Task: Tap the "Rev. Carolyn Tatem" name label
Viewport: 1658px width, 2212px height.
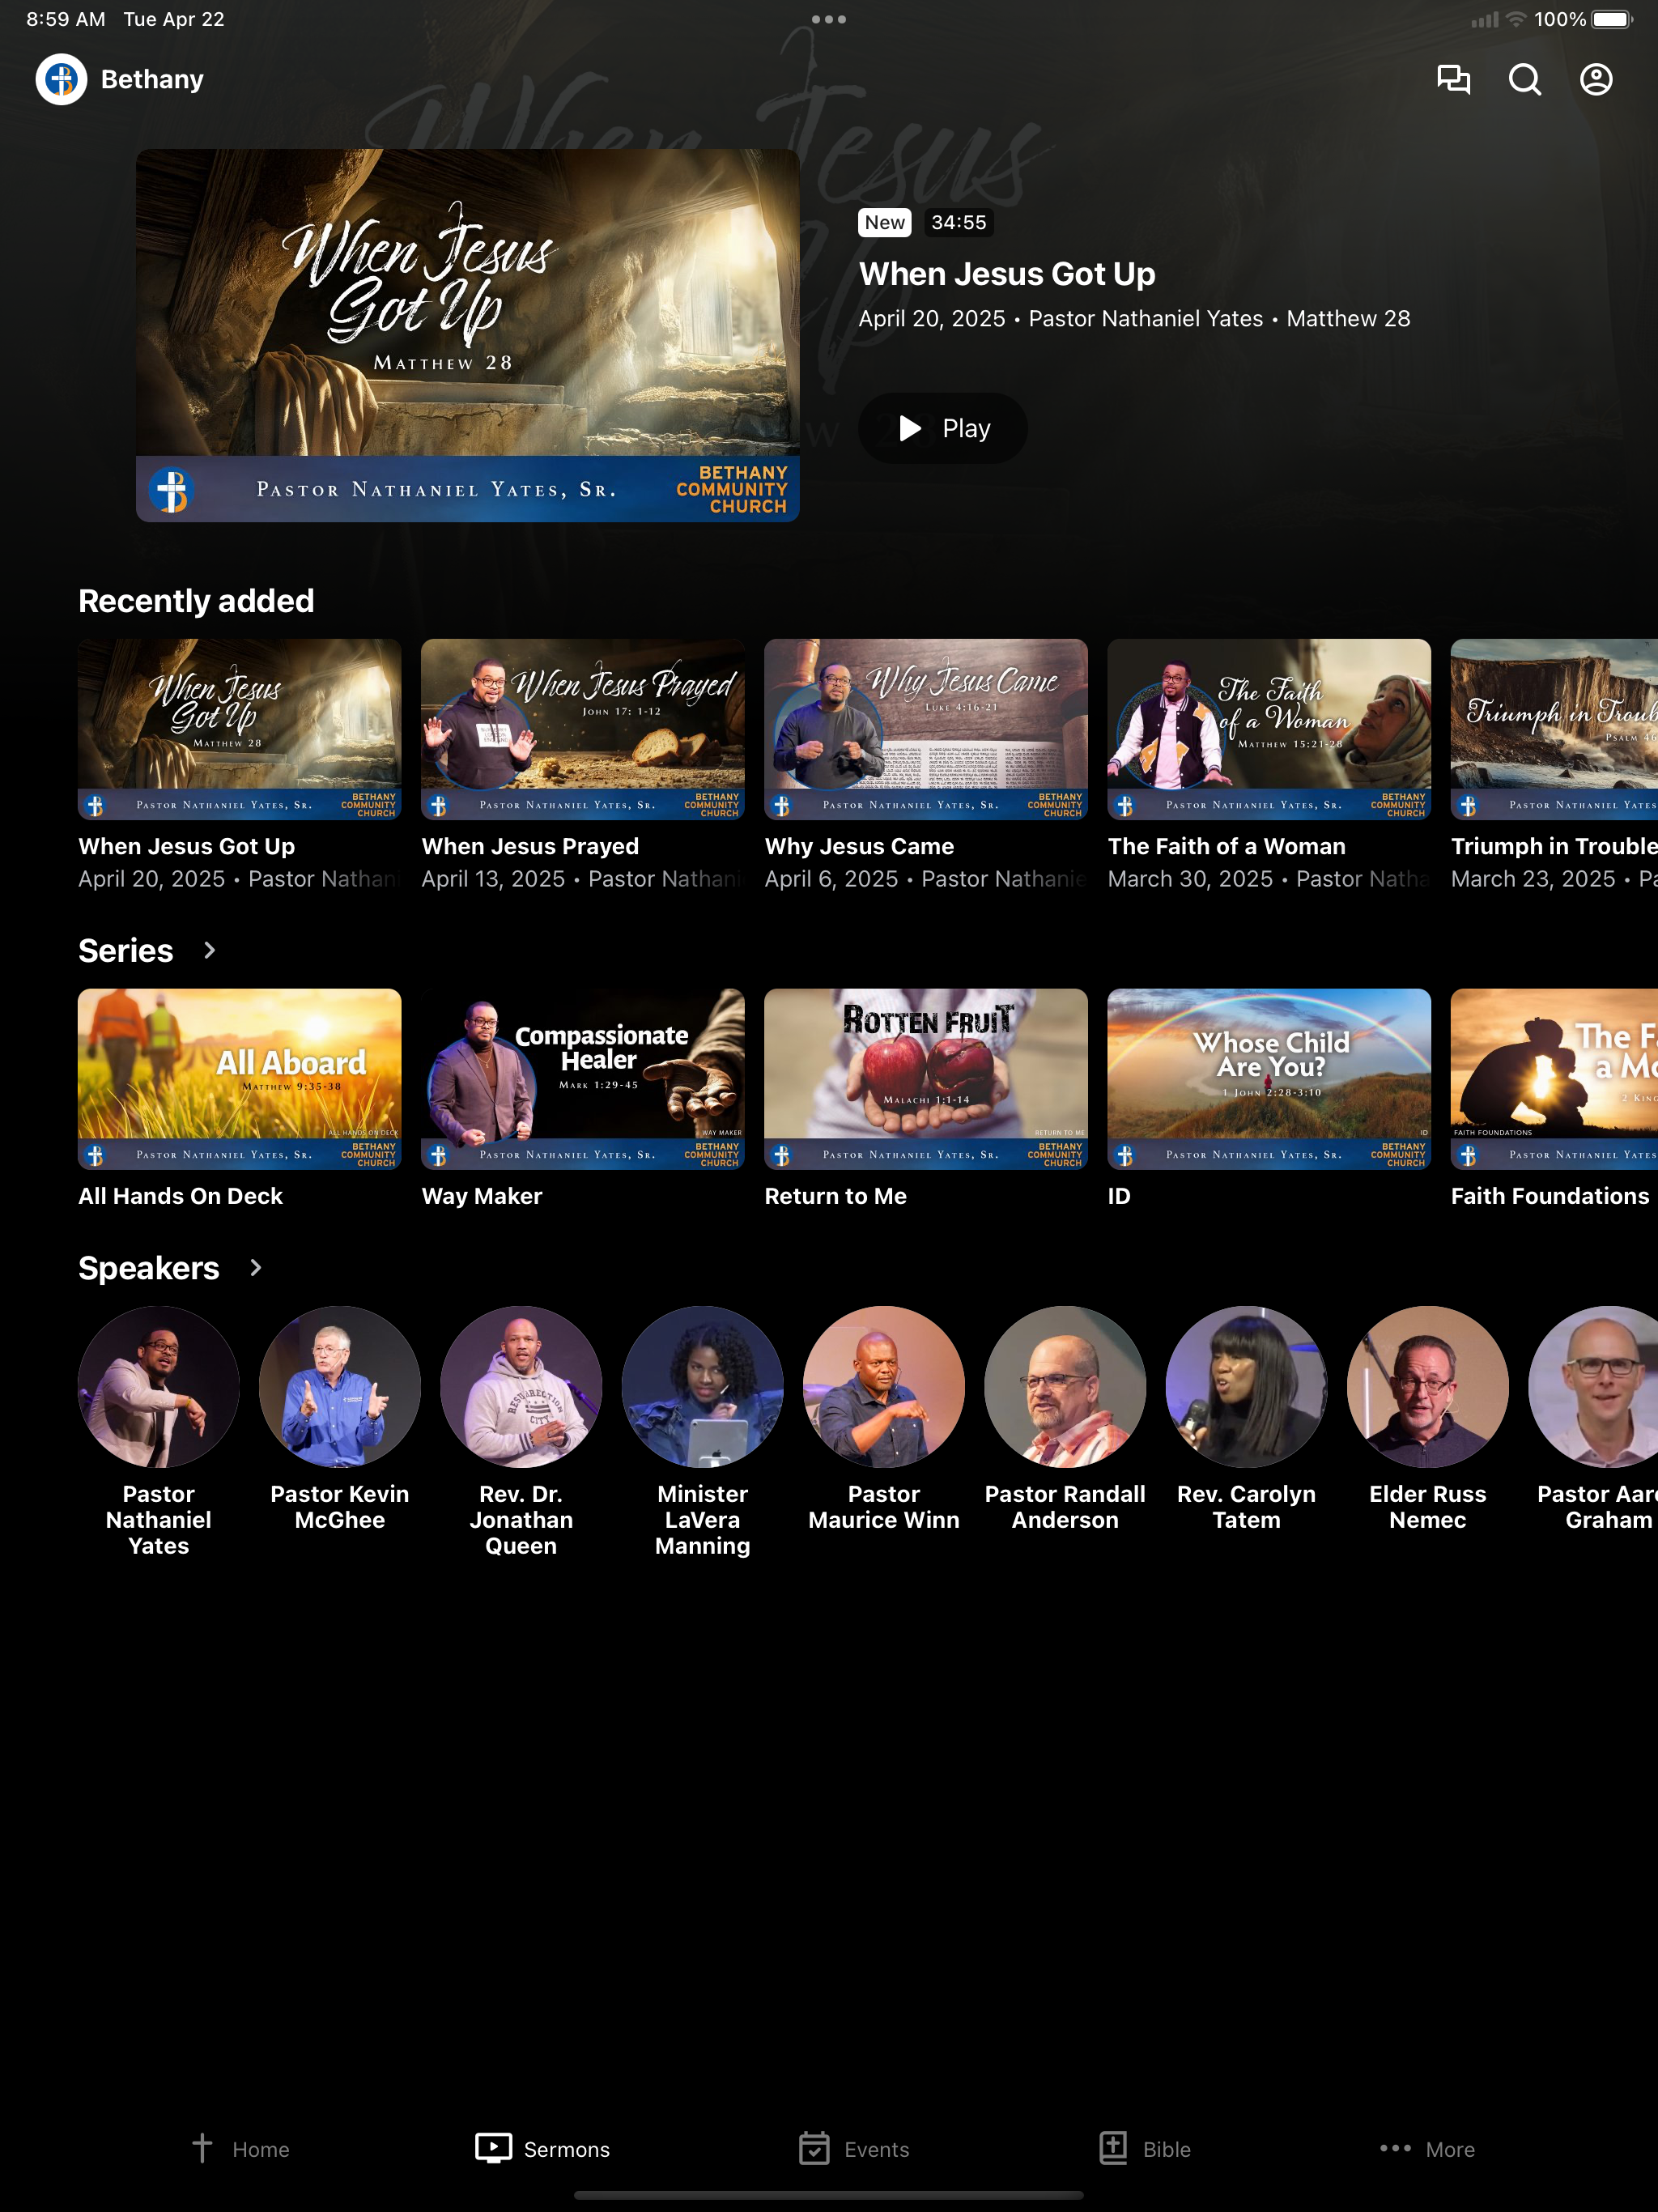Action: pyautogui.click(x=1247, y=1507)
